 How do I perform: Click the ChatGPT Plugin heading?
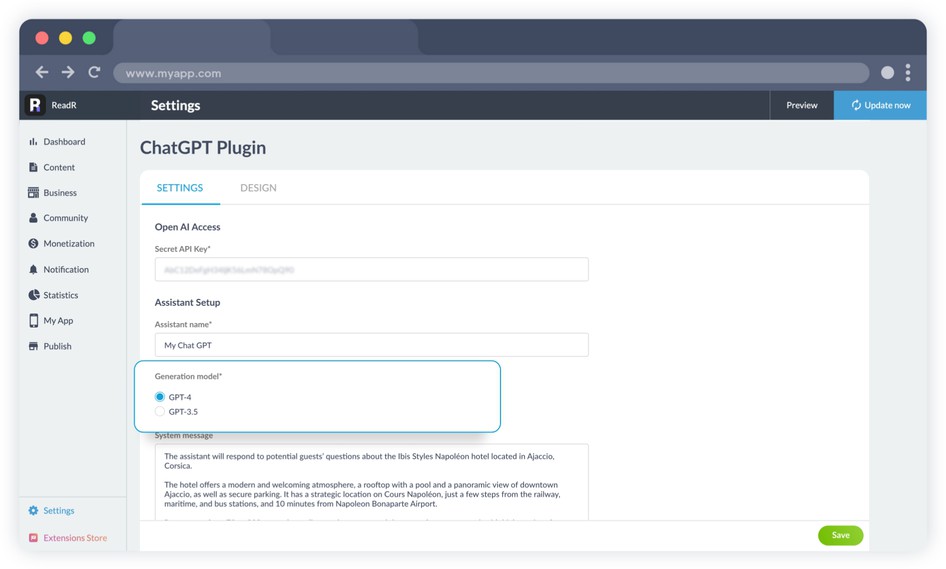click(203, 148)
